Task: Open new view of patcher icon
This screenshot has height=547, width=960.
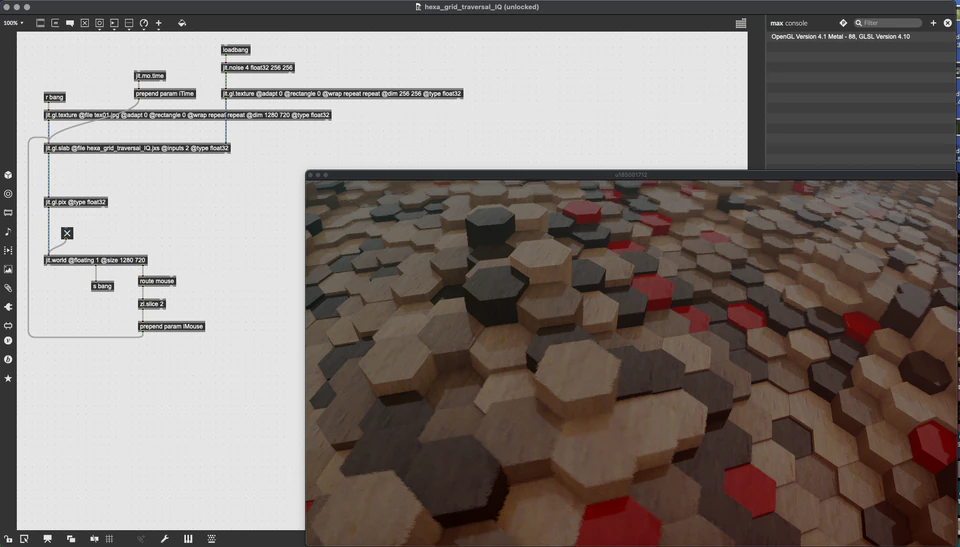Action: (24, 539)
